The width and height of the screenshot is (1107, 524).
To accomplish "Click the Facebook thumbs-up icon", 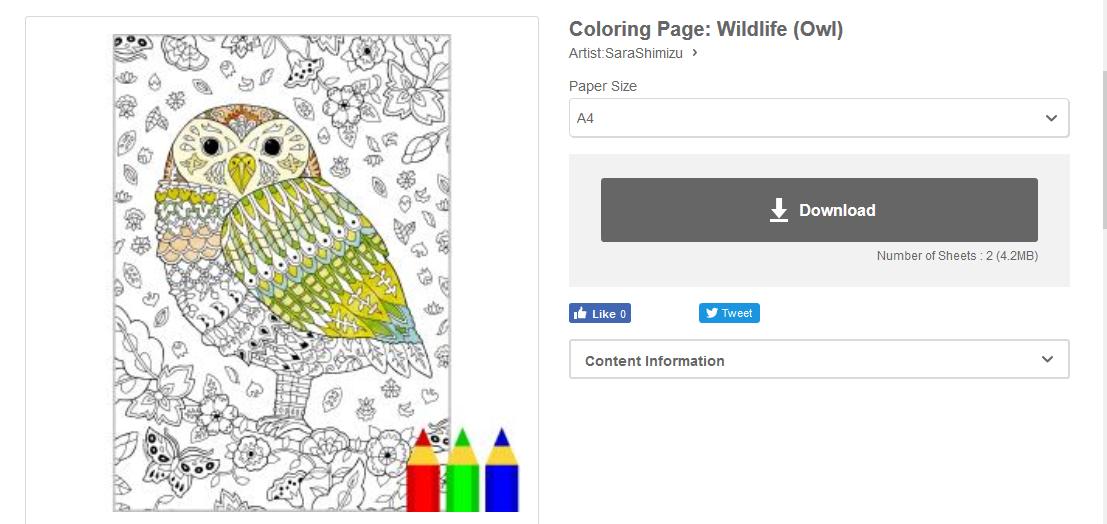I will [581, 313].
